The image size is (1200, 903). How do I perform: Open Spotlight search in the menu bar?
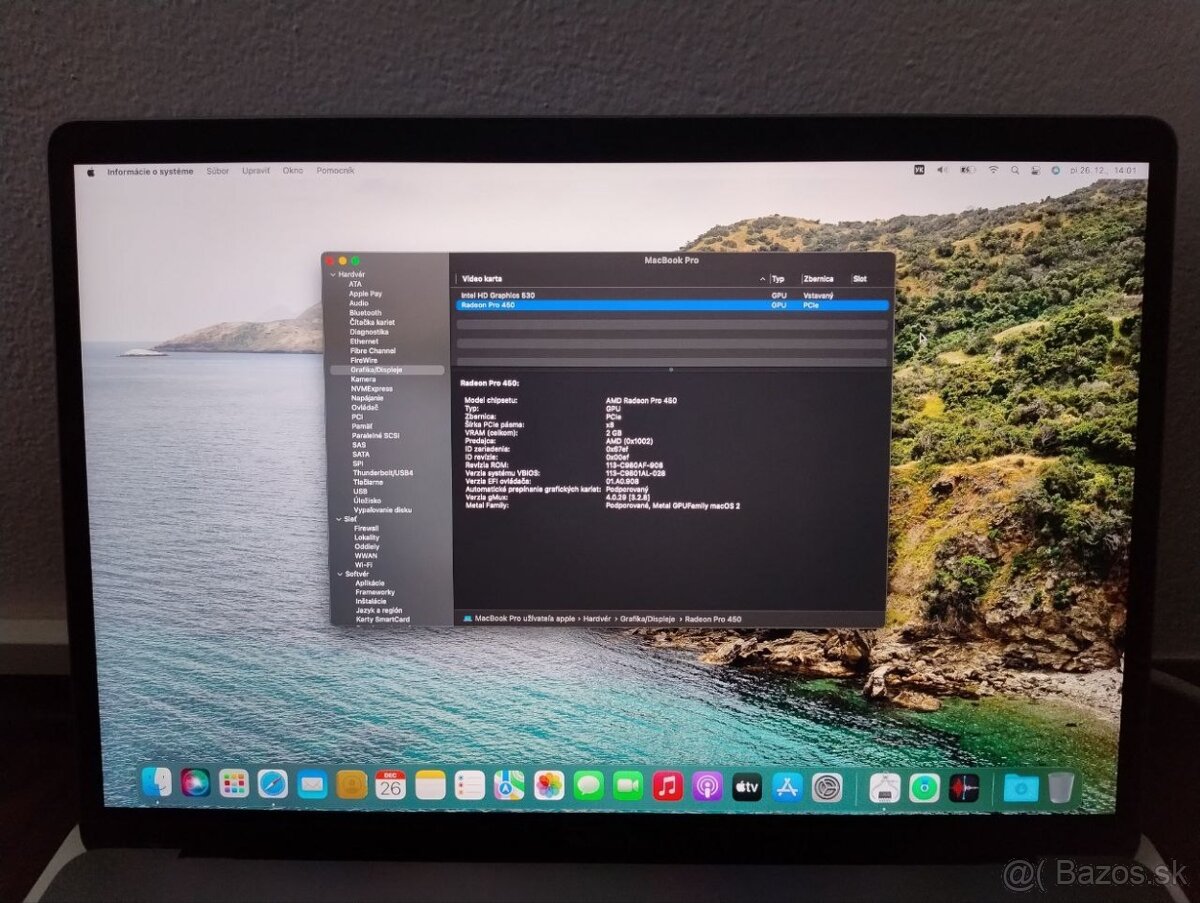(x=1015, y=170)
